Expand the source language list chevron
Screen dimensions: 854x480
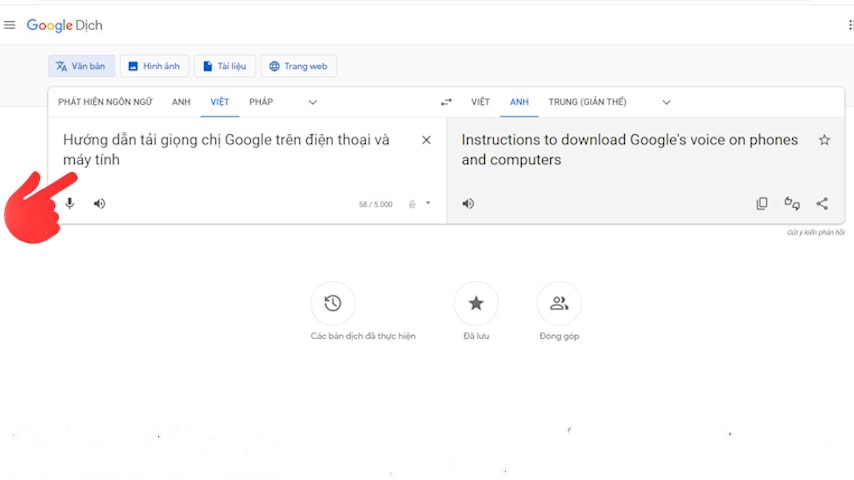pos(313,102)
